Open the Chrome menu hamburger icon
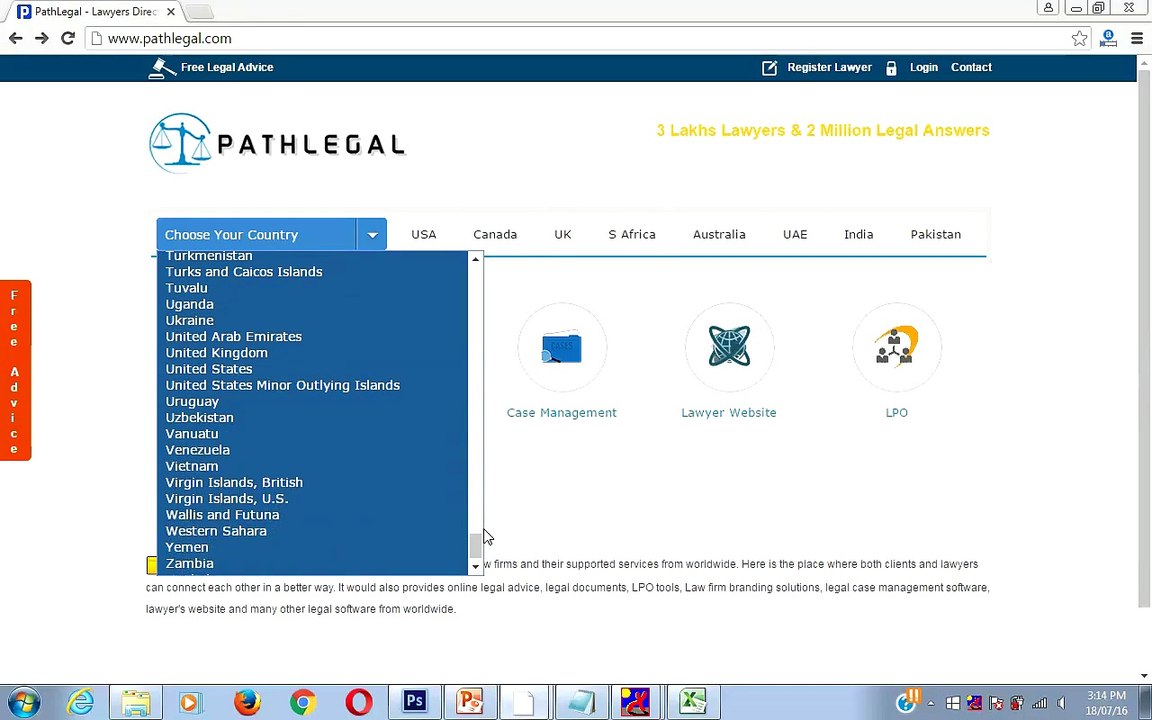 click(x=1137, y=38)
